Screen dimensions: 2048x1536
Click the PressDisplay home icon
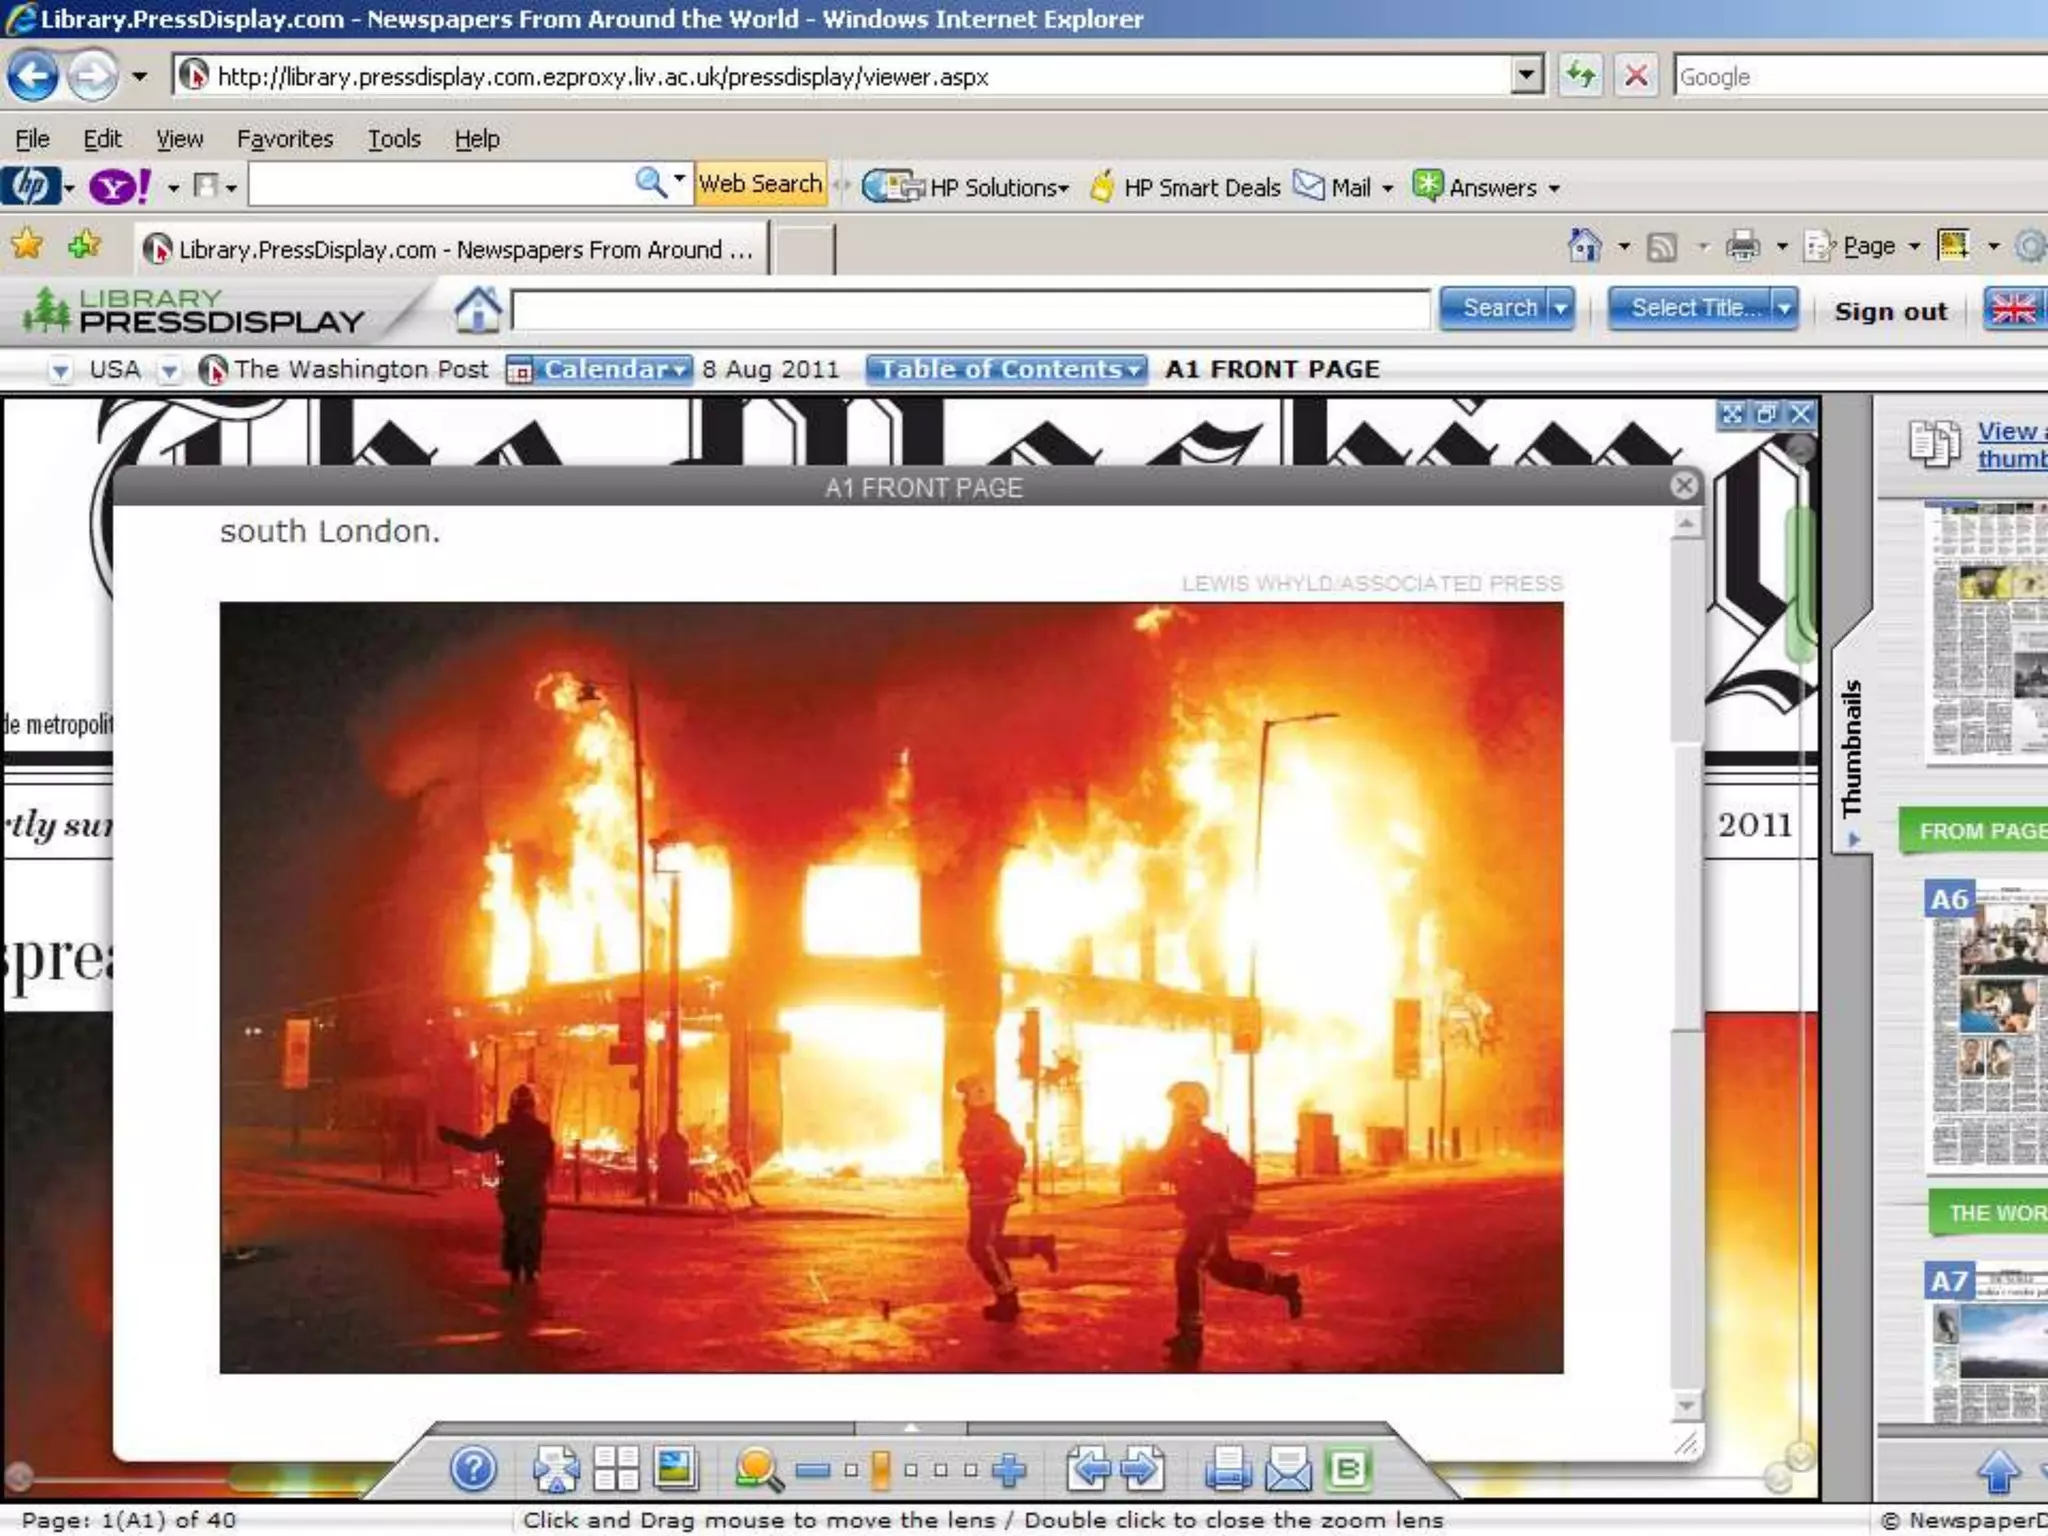(478, 309)
